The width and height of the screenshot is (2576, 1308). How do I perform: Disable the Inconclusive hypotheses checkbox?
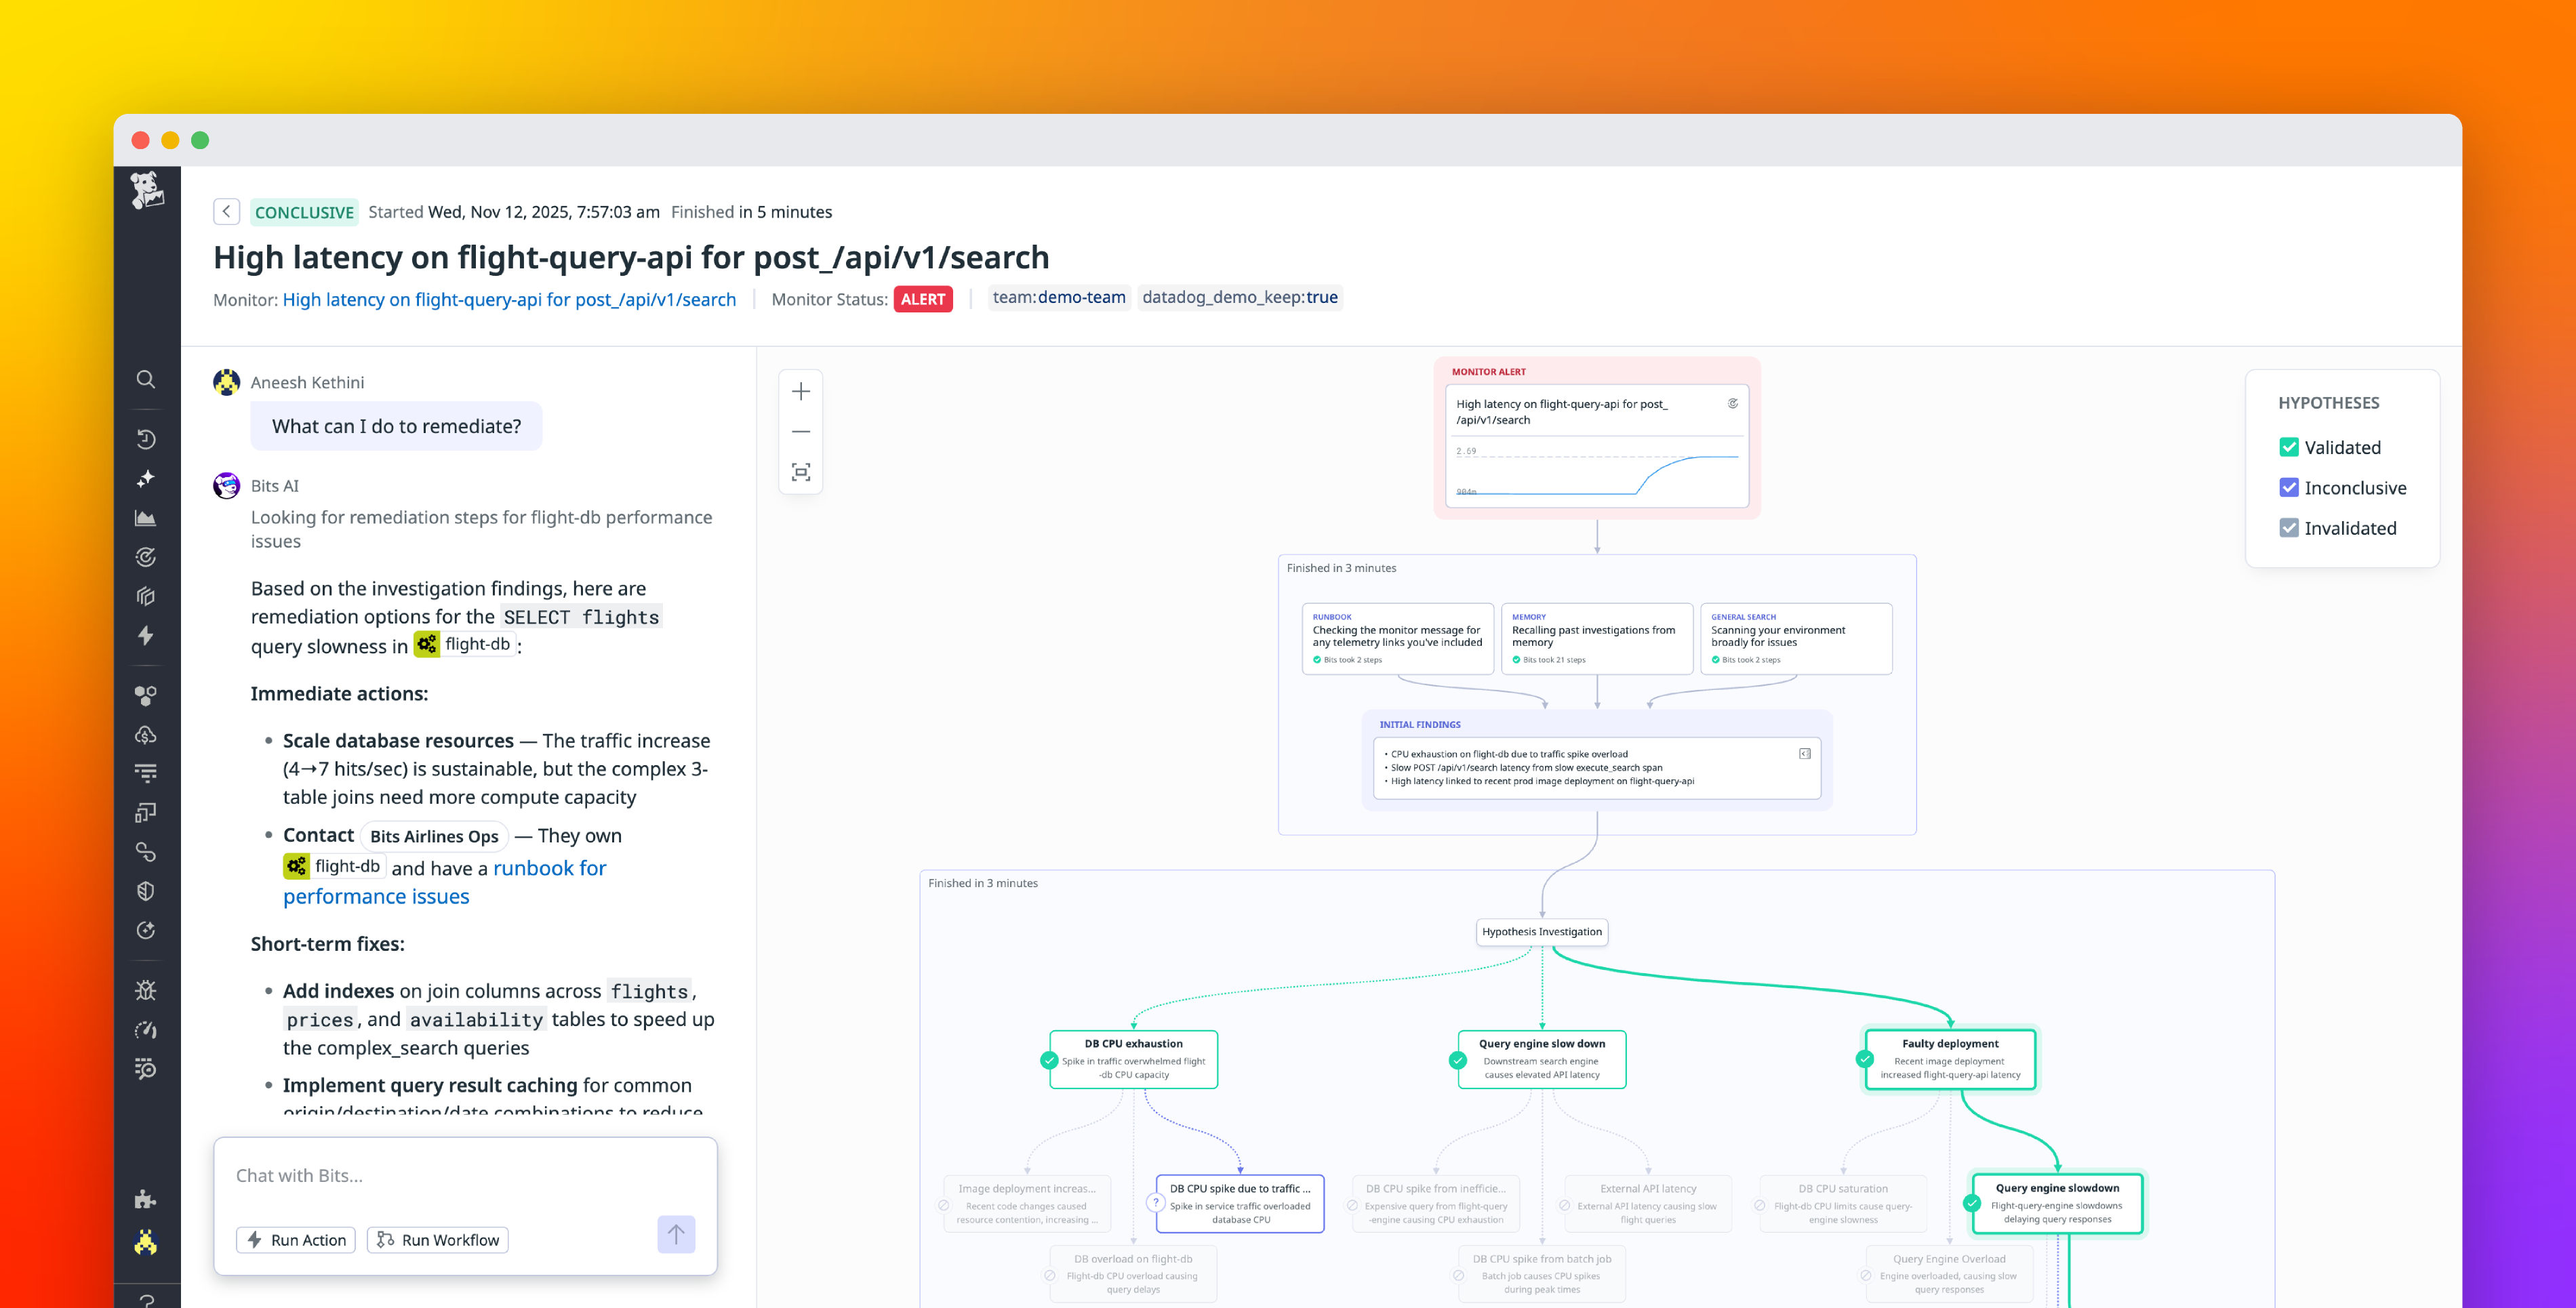coord(2290,487)
